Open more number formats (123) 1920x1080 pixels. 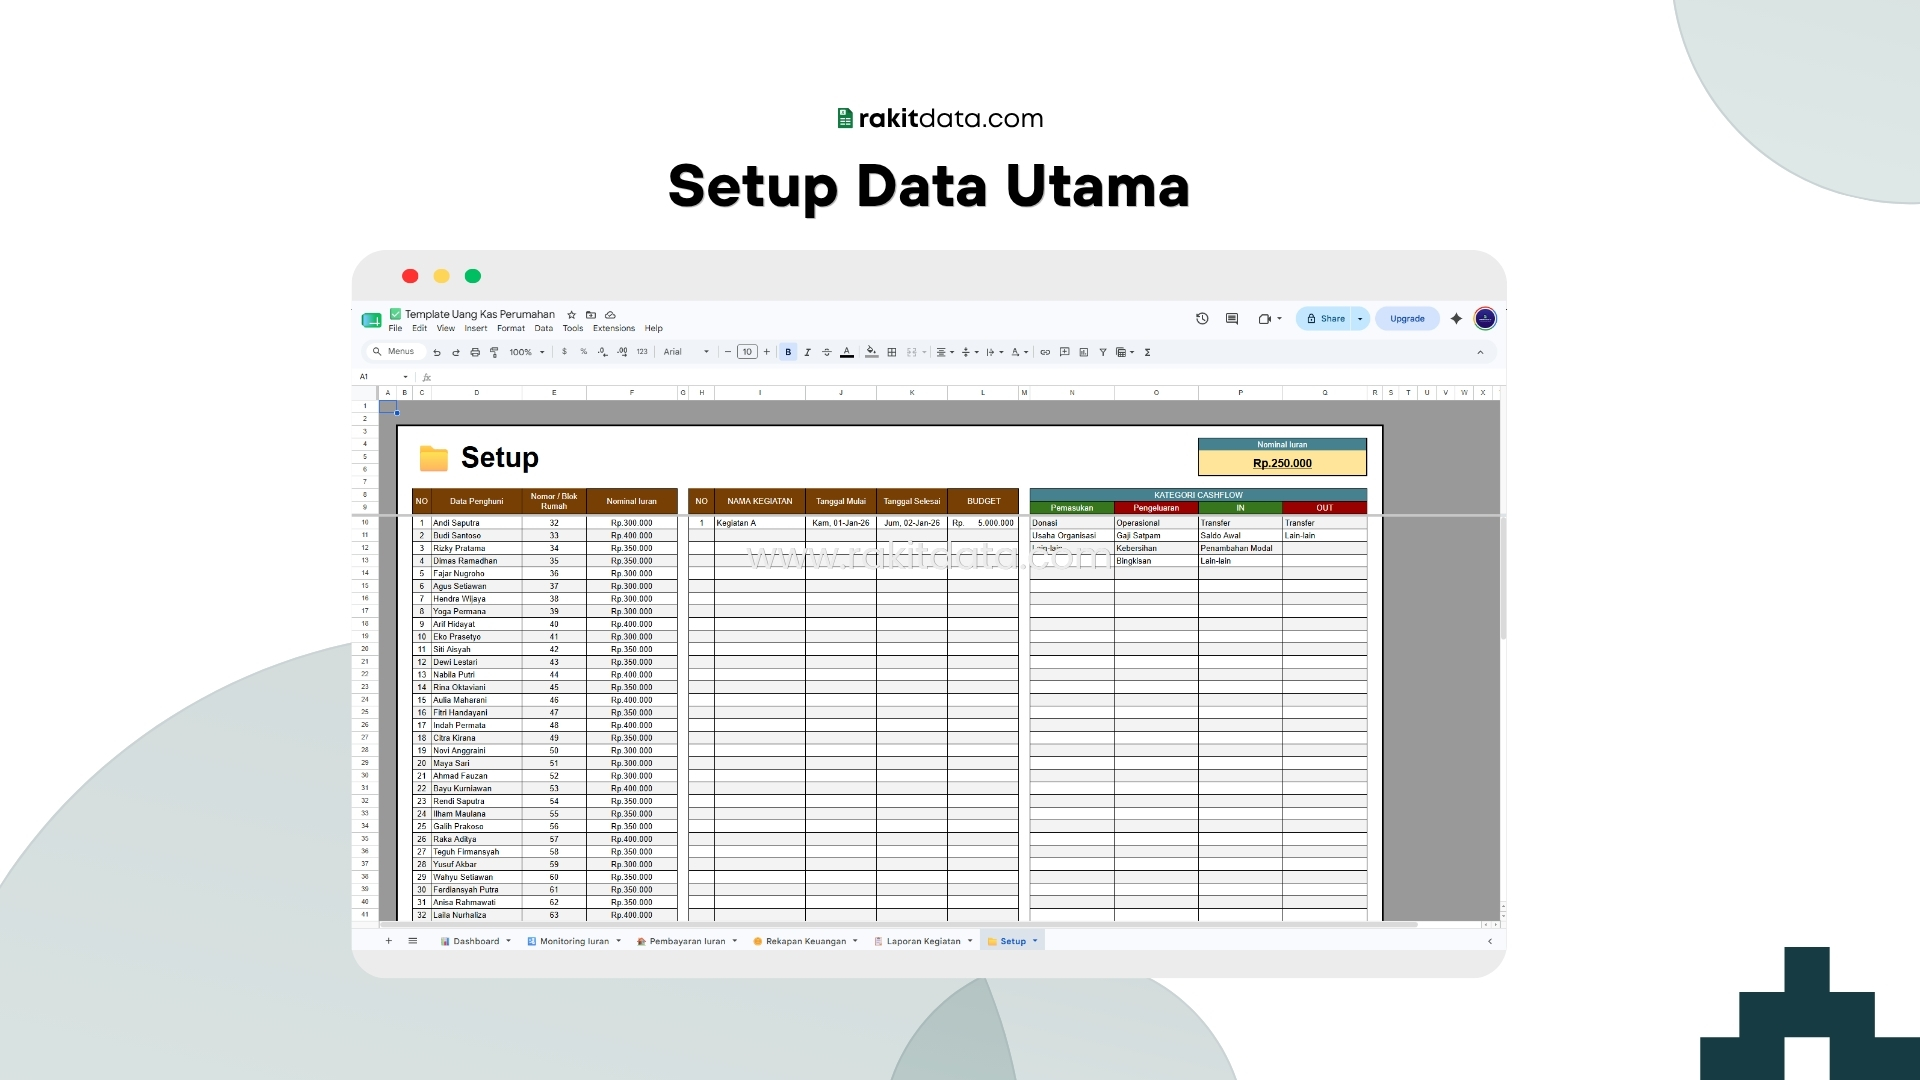point(642,352)
